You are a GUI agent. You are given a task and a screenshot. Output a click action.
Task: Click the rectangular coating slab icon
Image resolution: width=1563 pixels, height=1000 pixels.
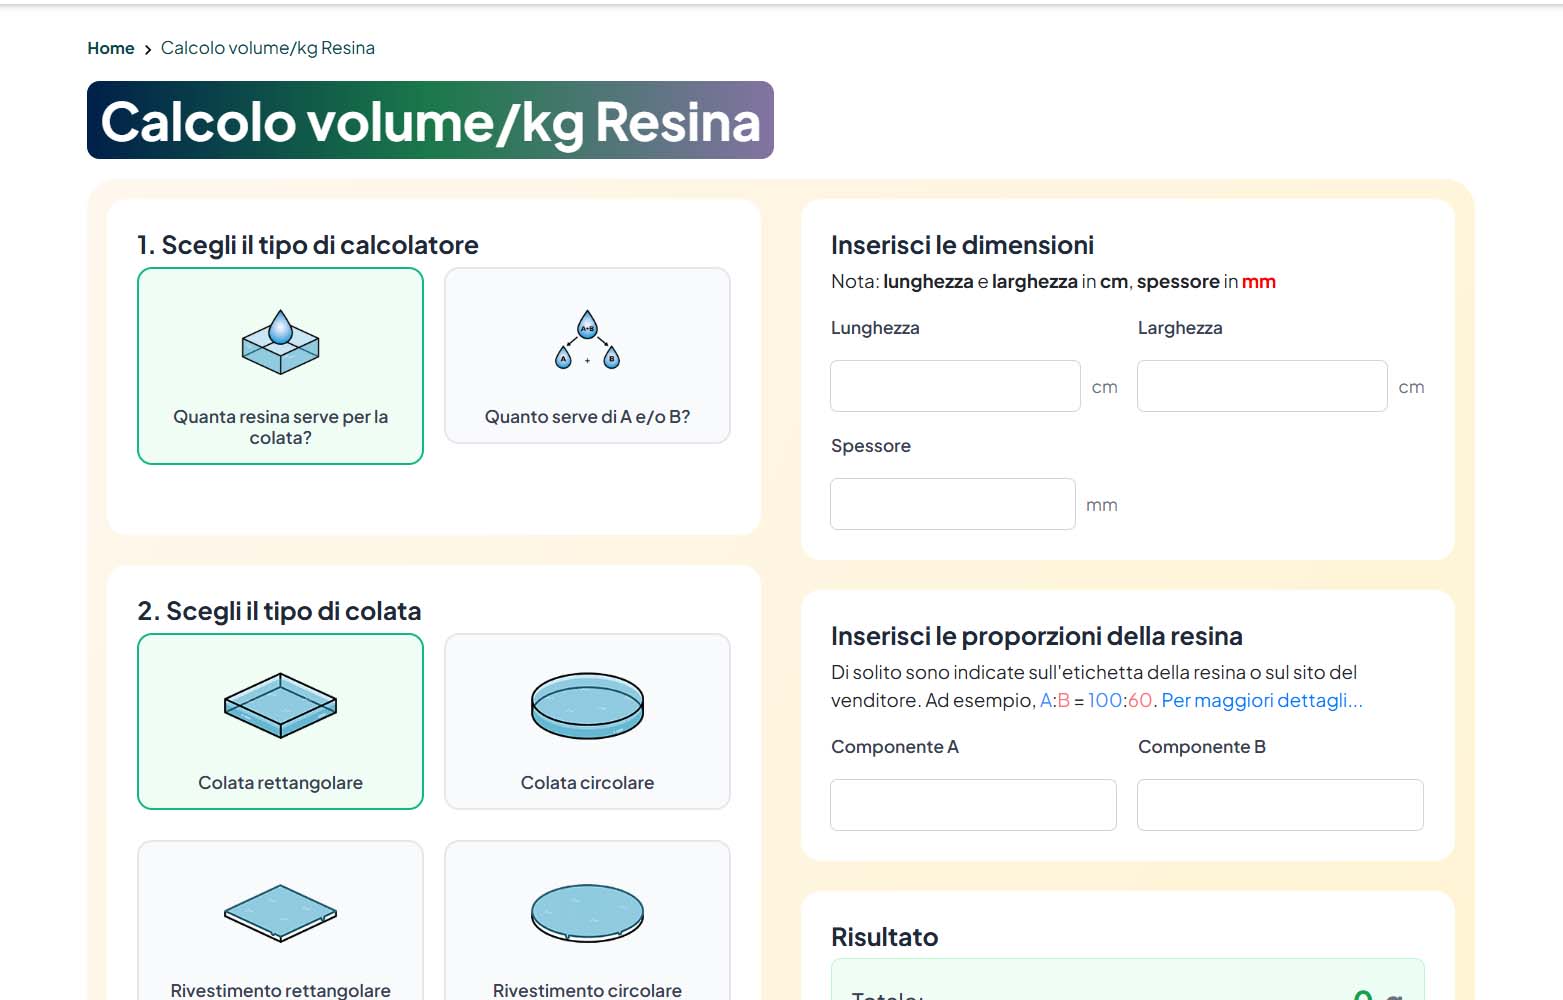click(x=280, y=912)
